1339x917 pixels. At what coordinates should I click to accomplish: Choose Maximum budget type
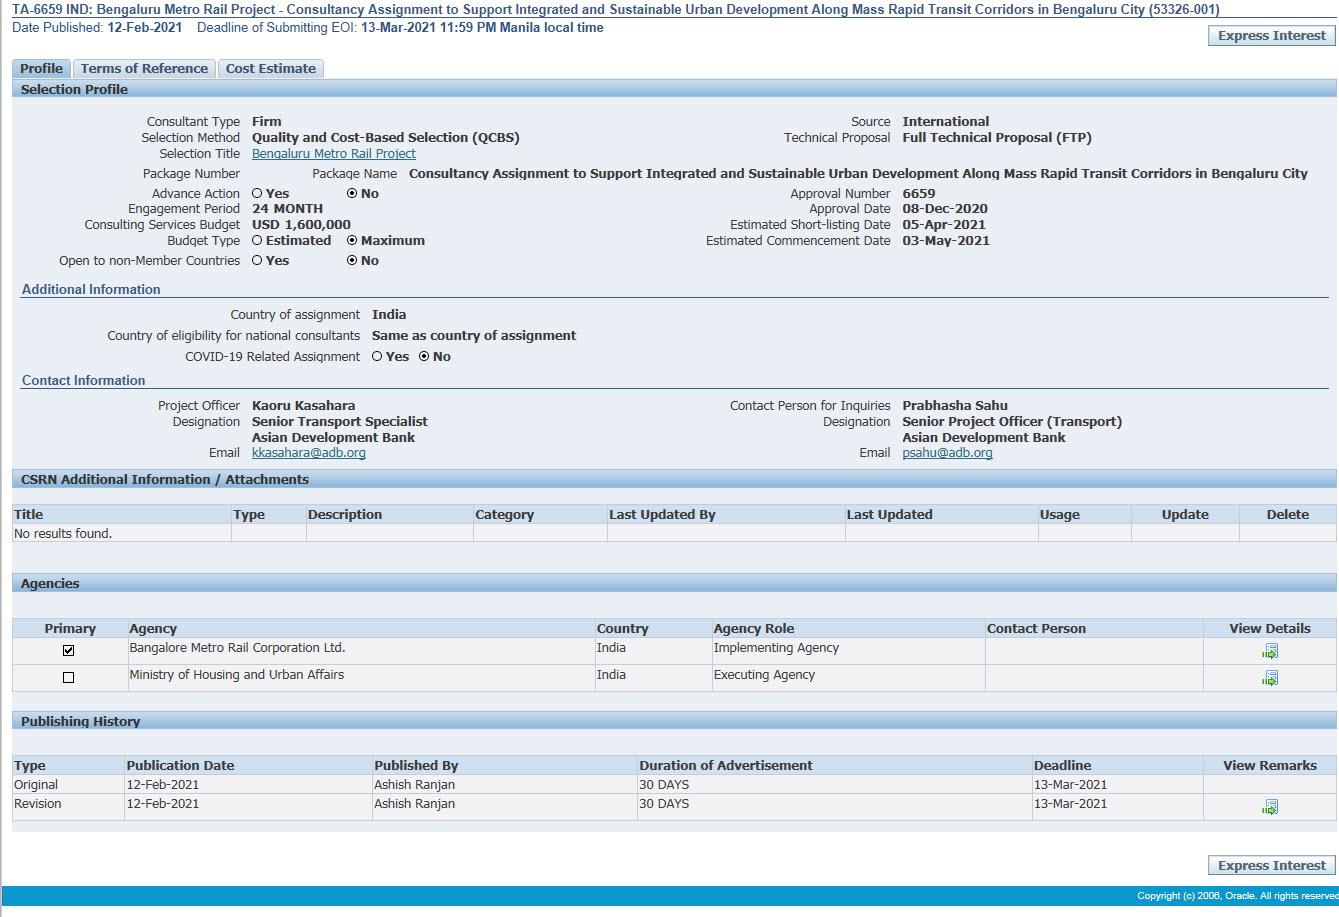click(x=352, y=240)
